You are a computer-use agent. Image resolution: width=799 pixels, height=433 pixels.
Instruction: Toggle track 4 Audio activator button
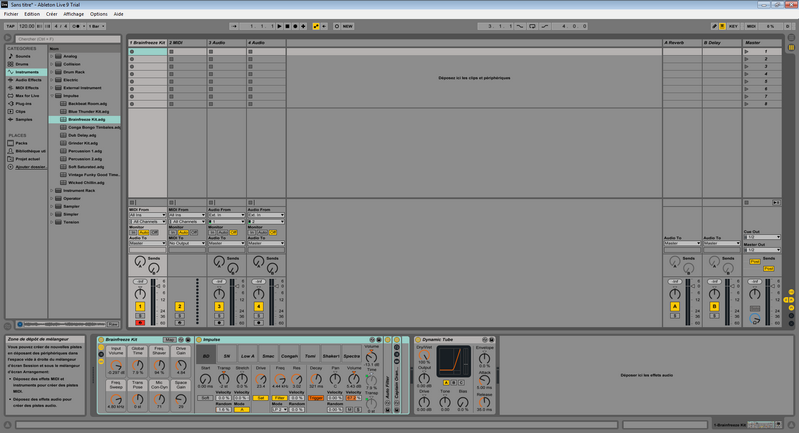(258, 306)
